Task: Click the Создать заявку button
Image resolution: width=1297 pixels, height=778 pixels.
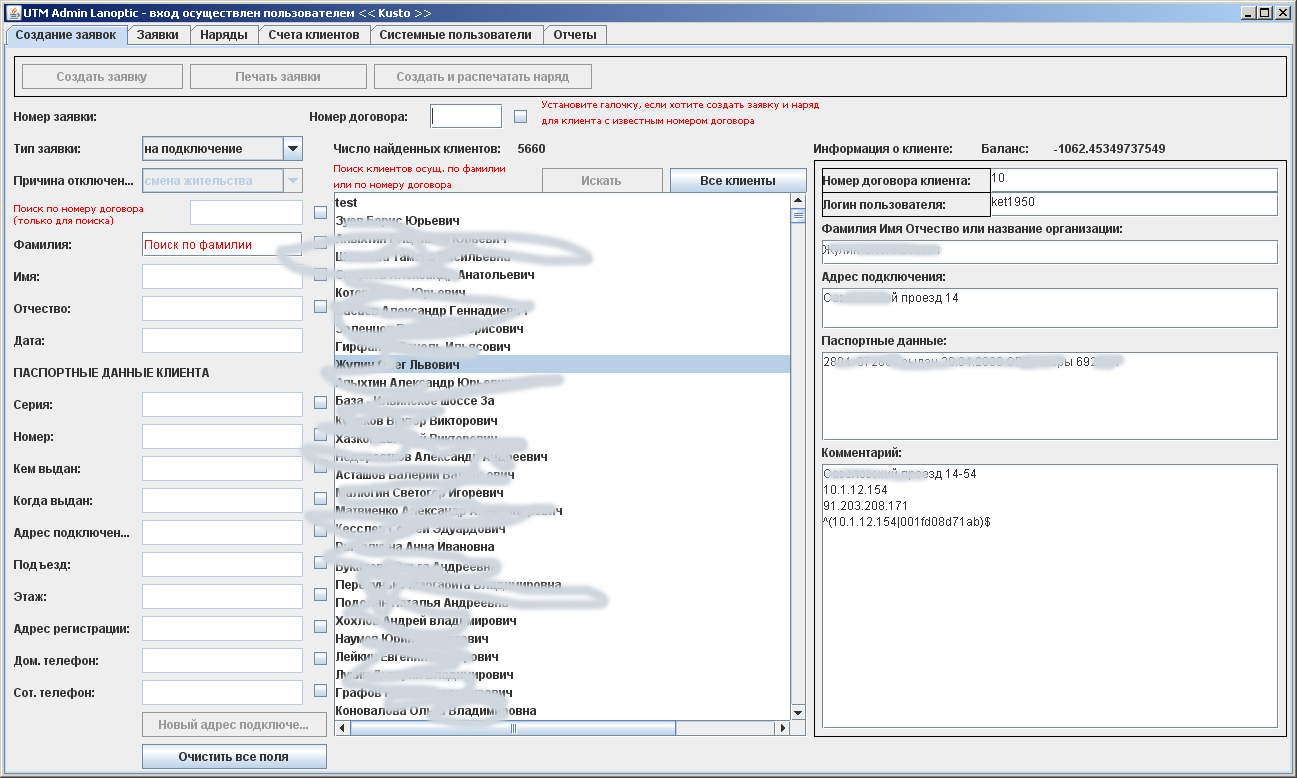Action: (102, 77)
